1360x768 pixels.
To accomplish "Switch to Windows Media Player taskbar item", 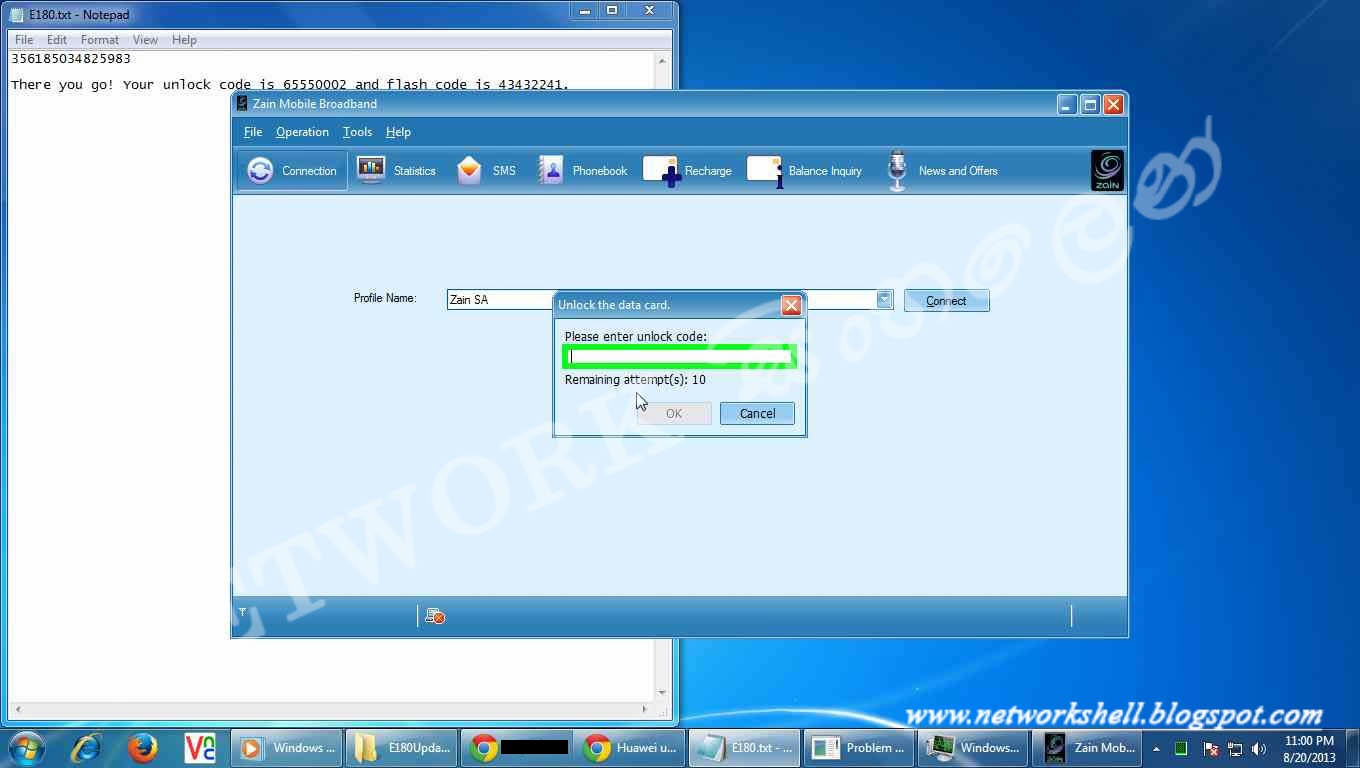I will [x=287, y=747].
